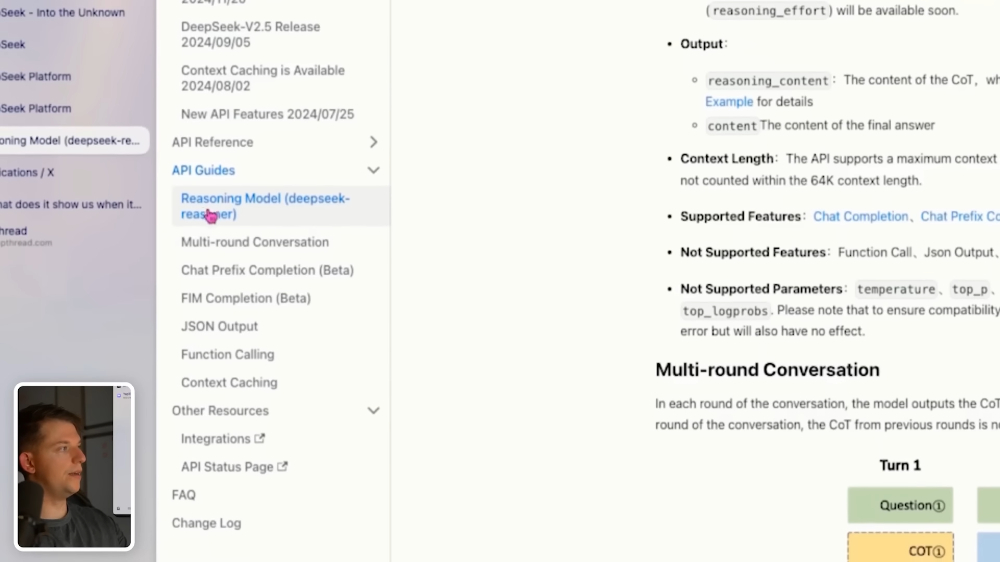The height and width of the screenshot is (562, 1000).
Task: Open the FAQ page
Action: coord(184,494)
